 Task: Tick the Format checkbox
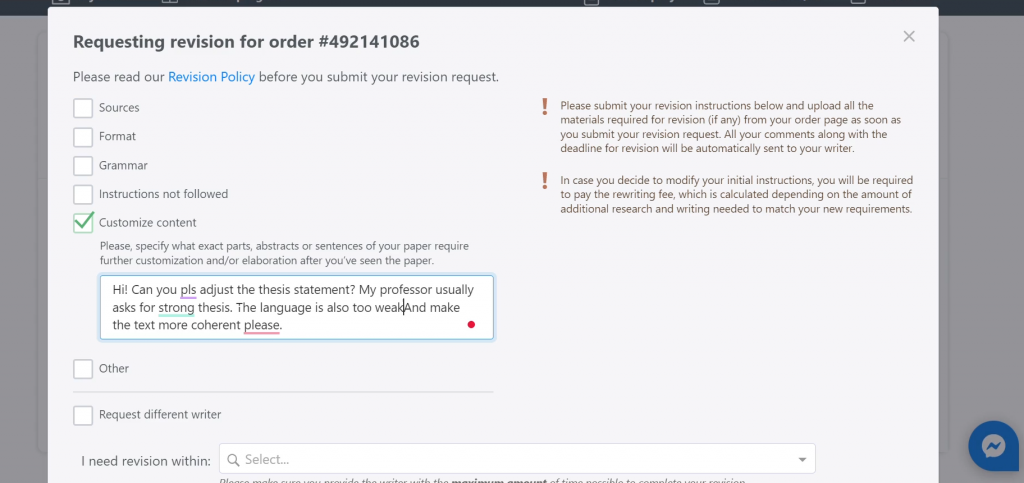(83, 137)
